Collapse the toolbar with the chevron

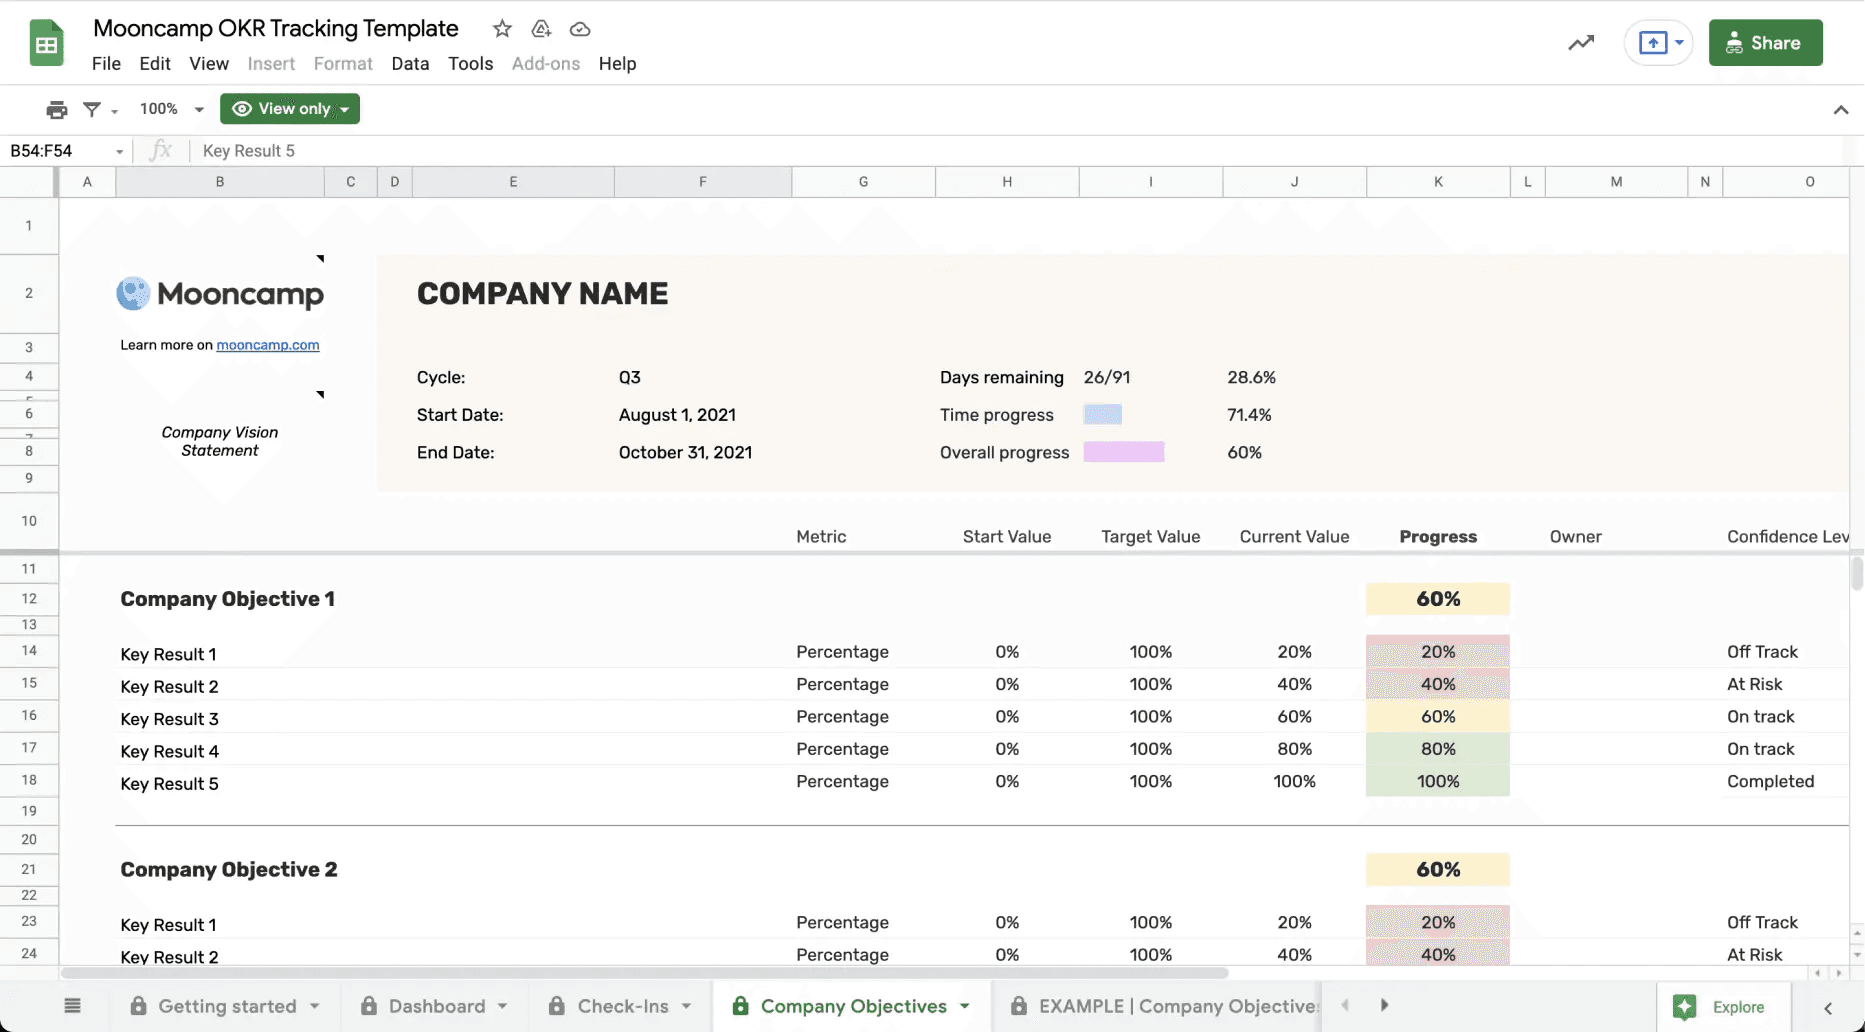(x=1843, y=109)
